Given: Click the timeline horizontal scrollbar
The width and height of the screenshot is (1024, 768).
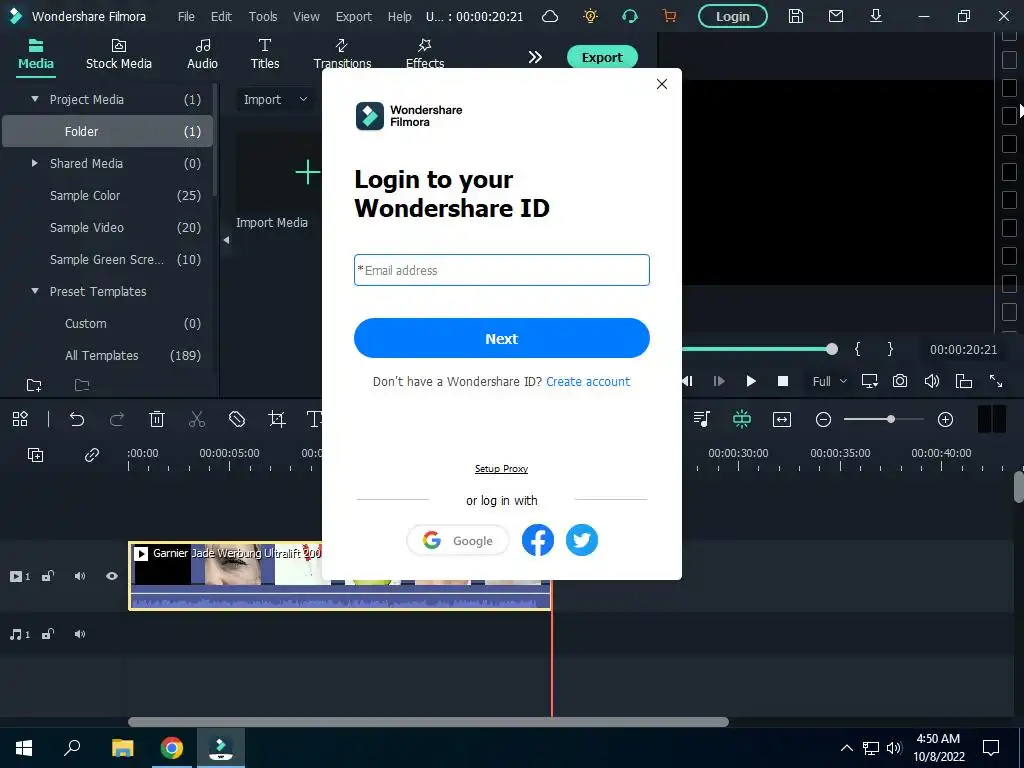Looking at the screenshot, I should click(428, 722).
